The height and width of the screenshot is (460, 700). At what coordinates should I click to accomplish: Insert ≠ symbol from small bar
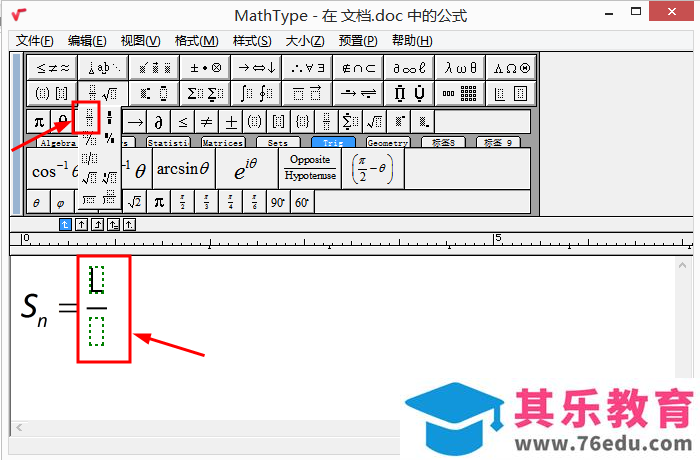click(206, 121)
